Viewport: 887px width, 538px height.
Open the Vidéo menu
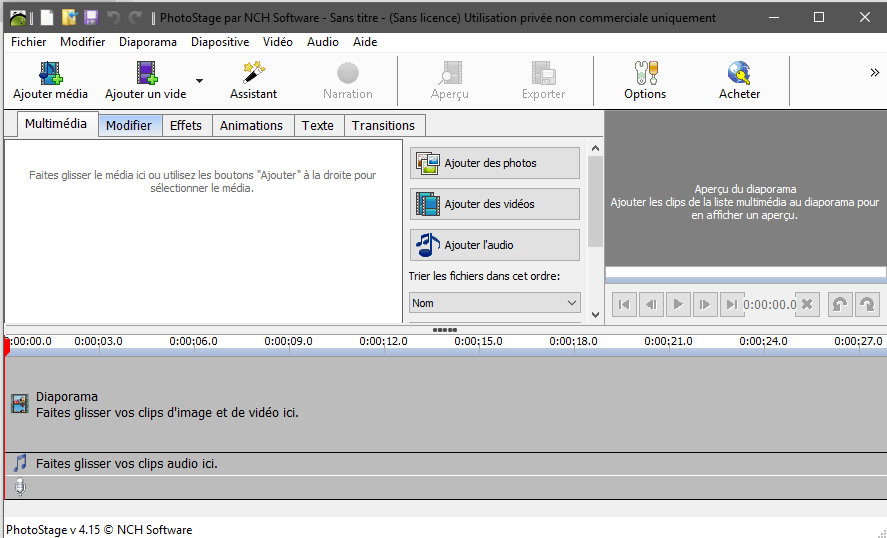278,42
